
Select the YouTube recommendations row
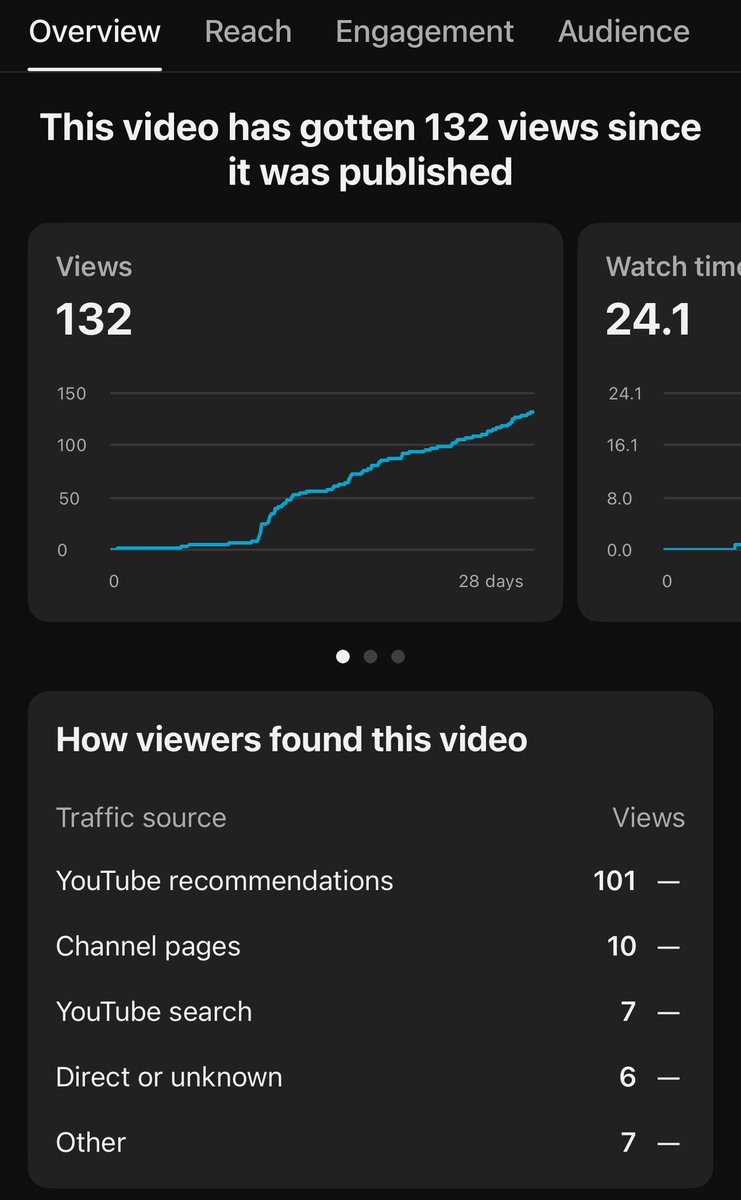tap(370, 881)
